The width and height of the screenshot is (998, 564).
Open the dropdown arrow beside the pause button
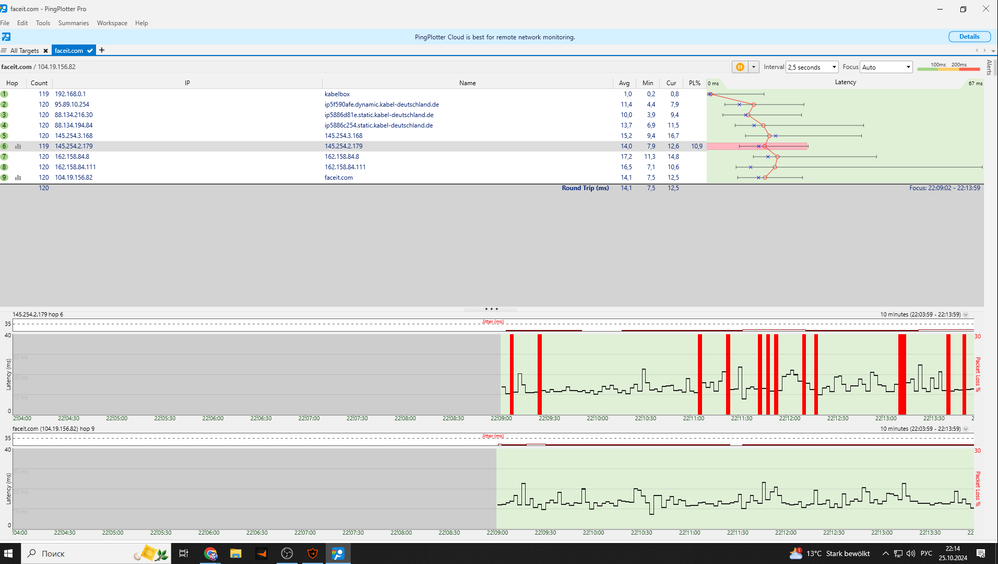[x=754, y=67]
